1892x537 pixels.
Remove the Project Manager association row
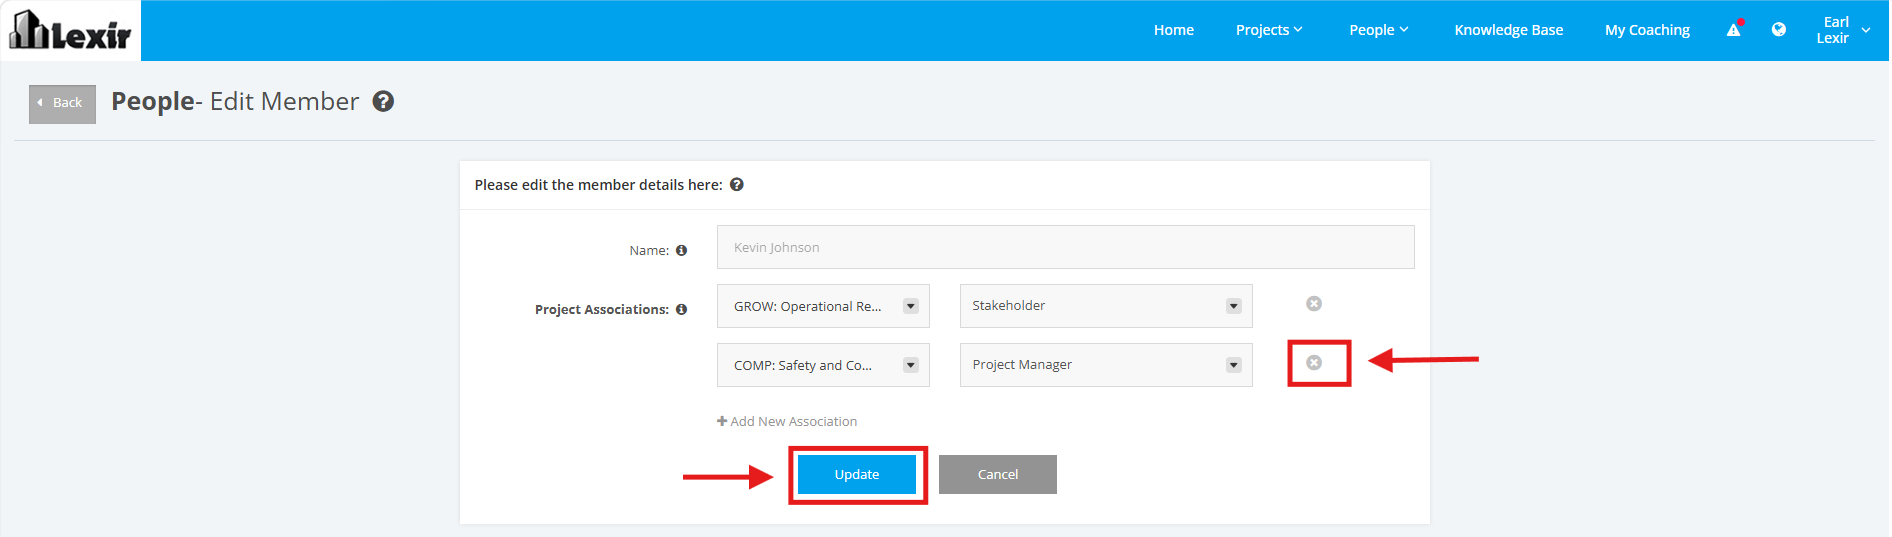1314,363
